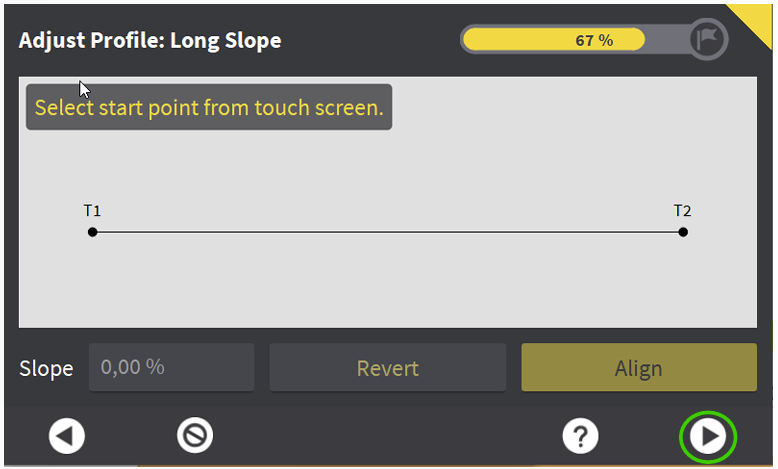Click the 'Select start point' hint message
The height and width of the screenshot is (469, 778).
[209, 108]
